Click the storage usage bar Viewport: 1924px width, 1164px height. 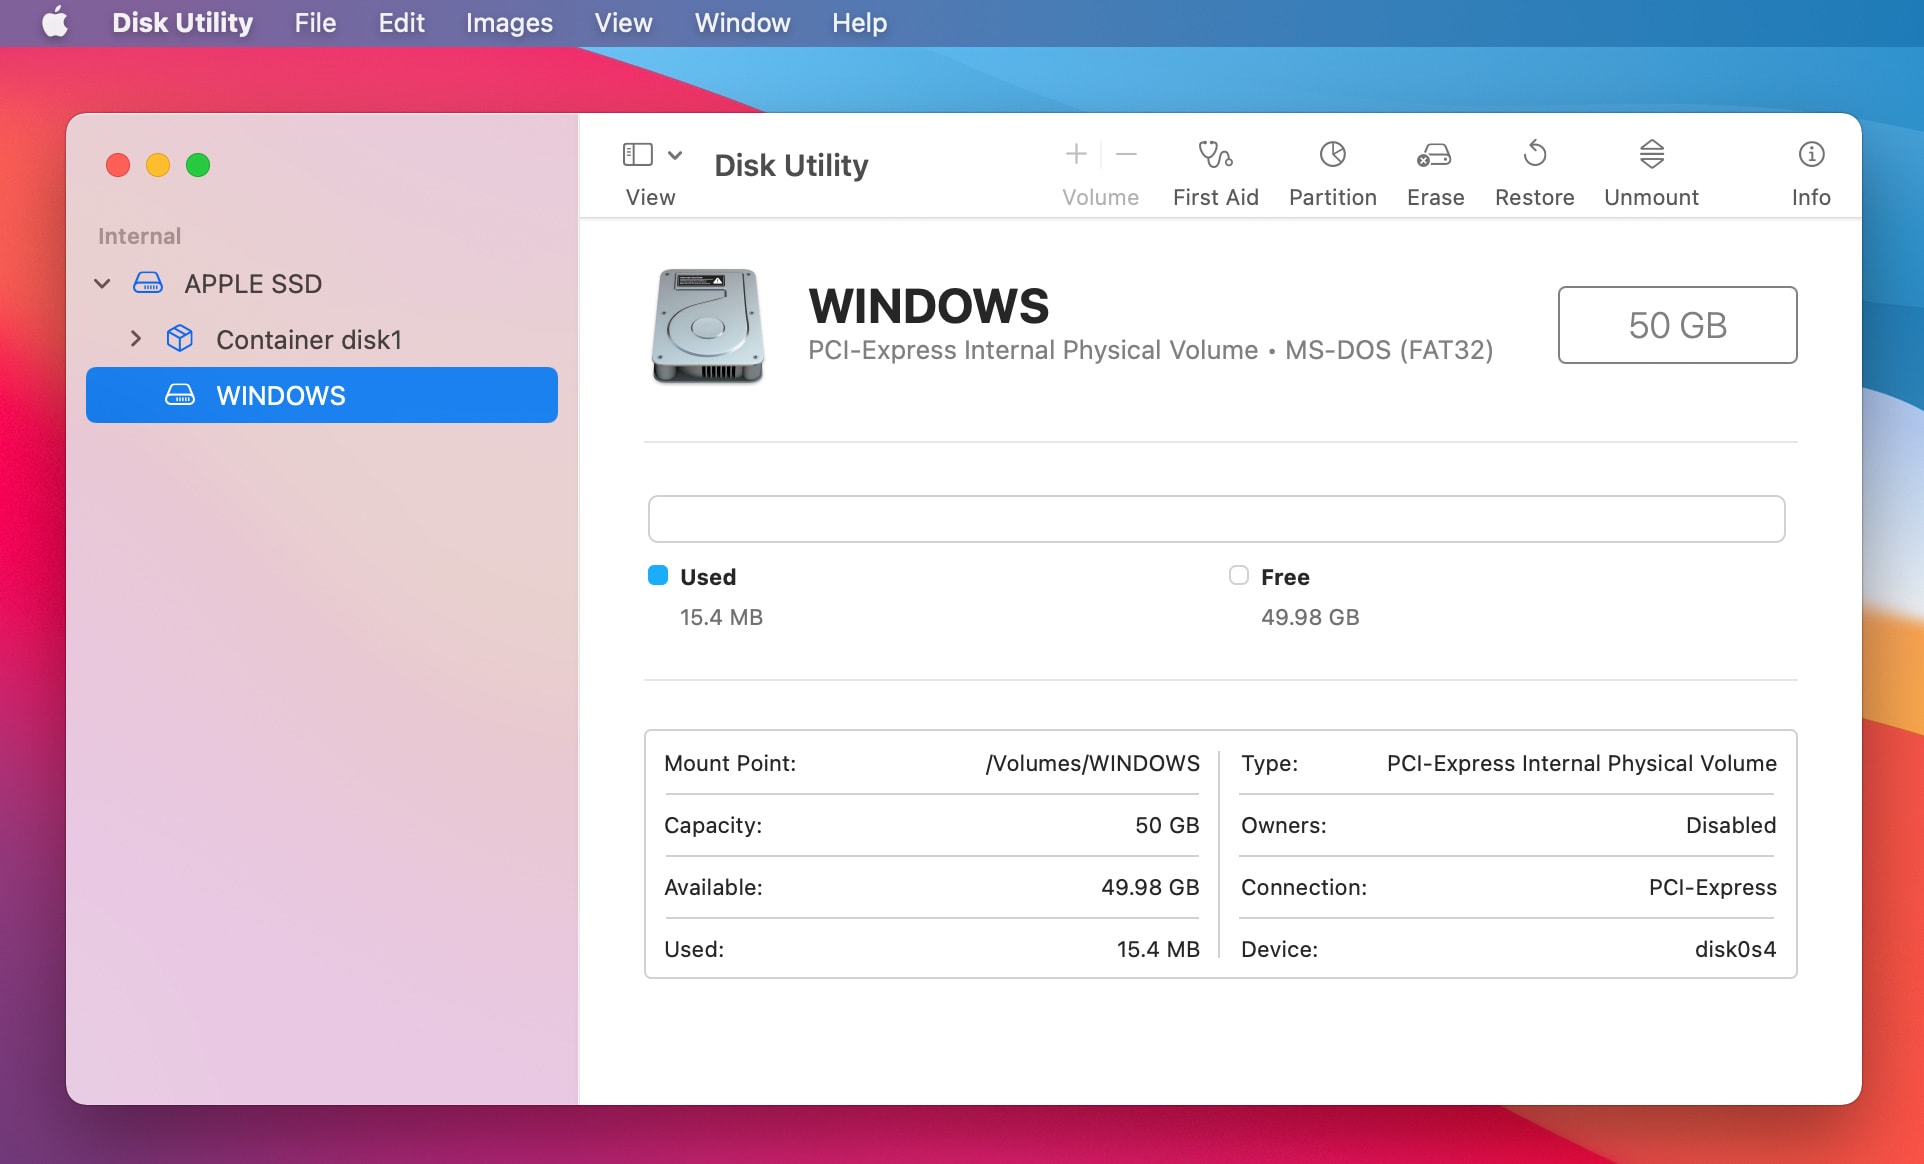(x=1216, y=518)
